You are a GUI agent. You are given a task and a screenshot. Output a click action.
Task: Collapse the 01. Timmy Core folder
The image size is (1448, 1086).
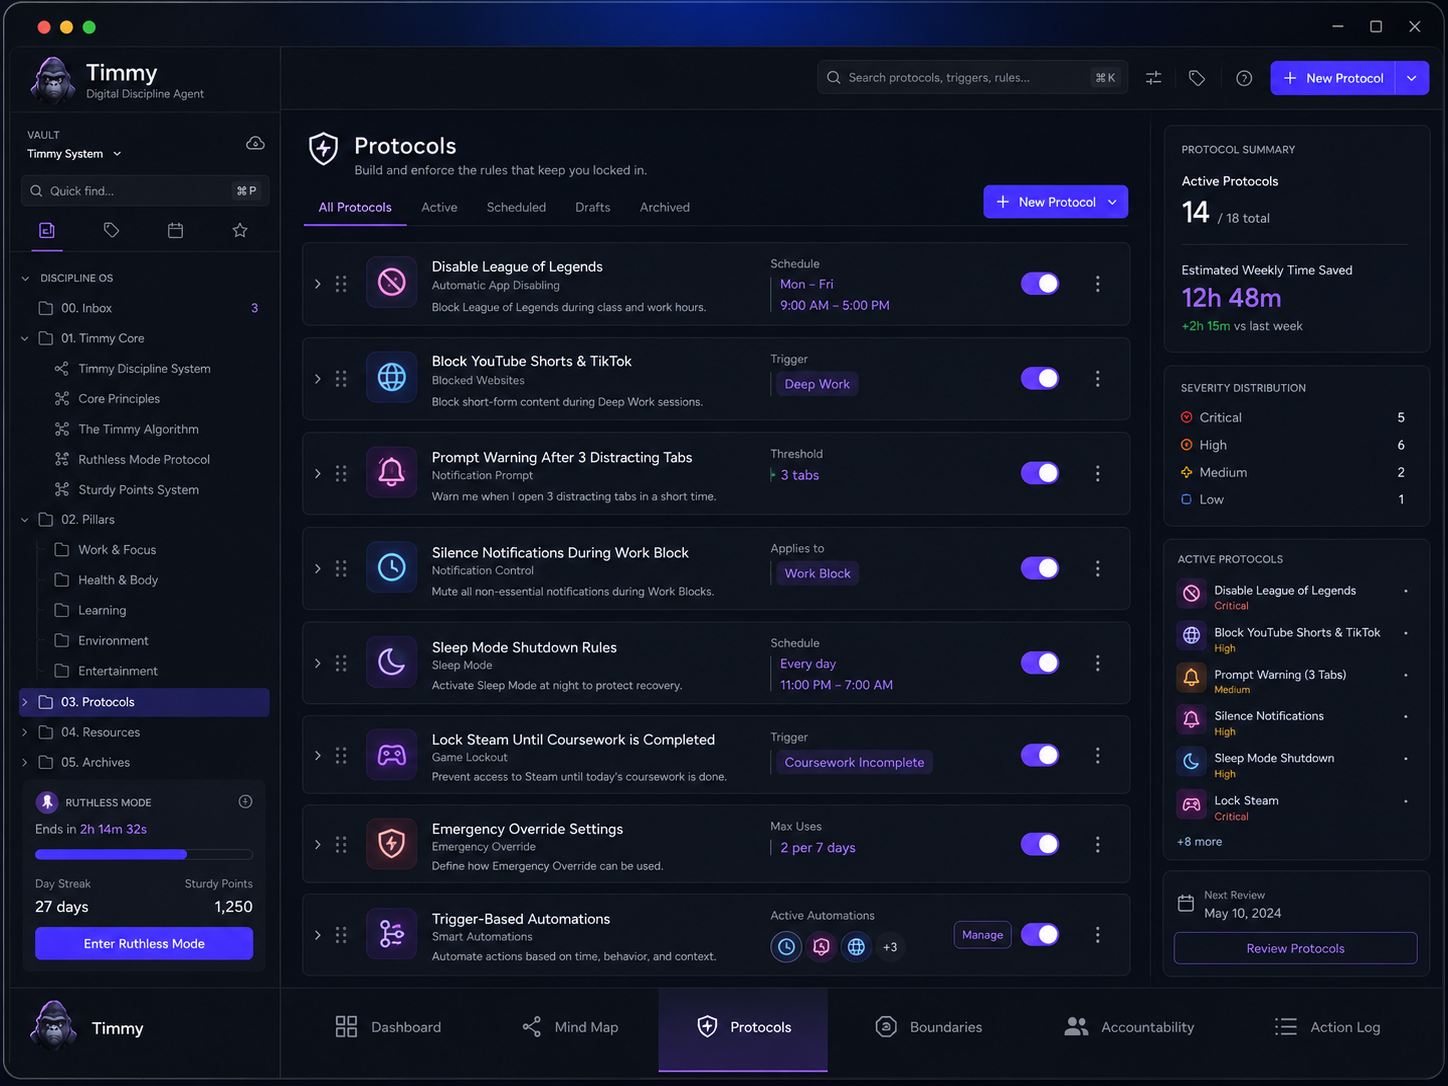pyautogui.click(x=25, y=339)
